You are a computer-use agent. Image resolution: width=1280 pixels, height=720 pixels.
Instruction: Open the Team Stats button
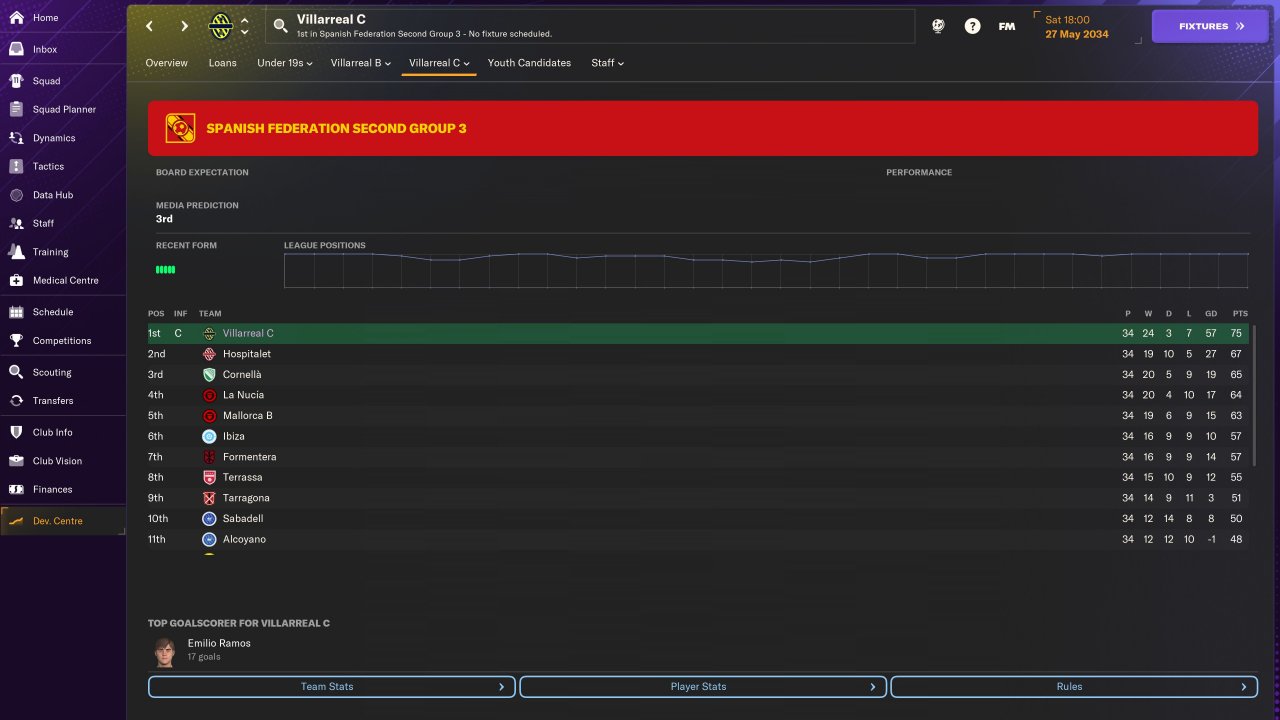click(x=331, y=687)
